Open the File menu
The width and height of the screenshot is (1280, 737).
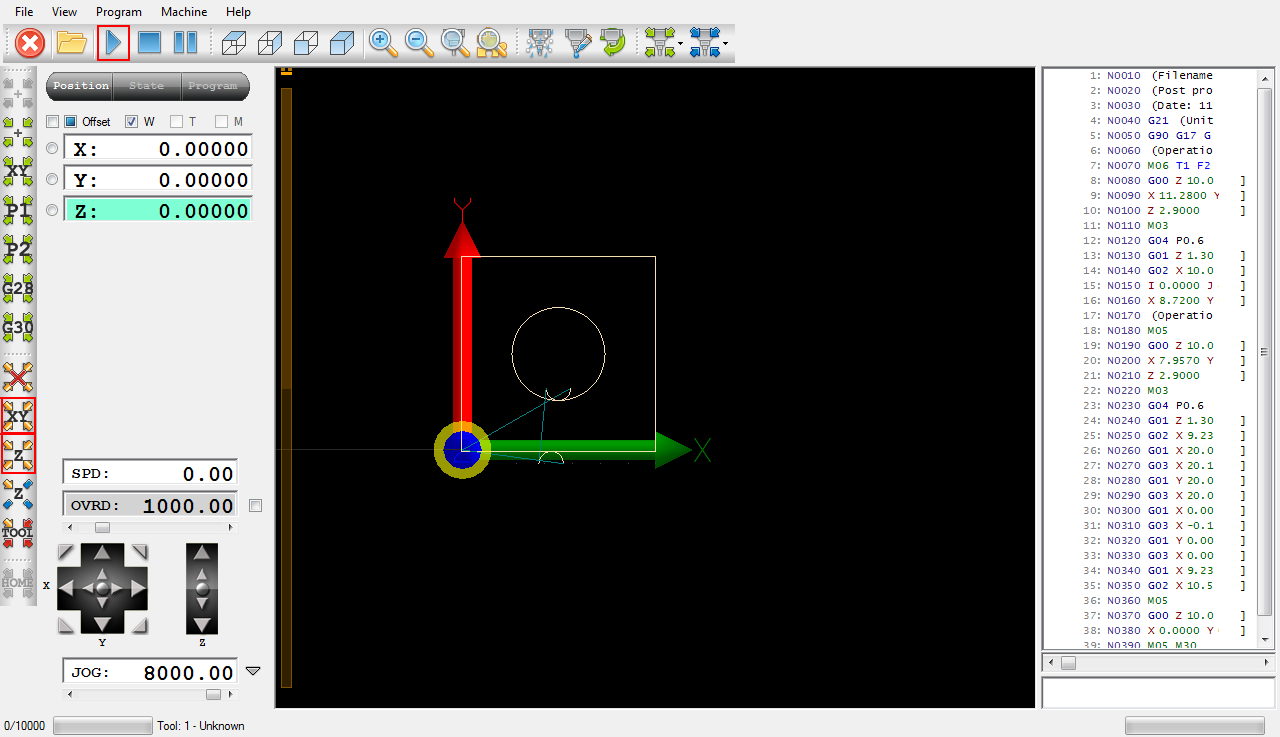[x=24, y=12]
